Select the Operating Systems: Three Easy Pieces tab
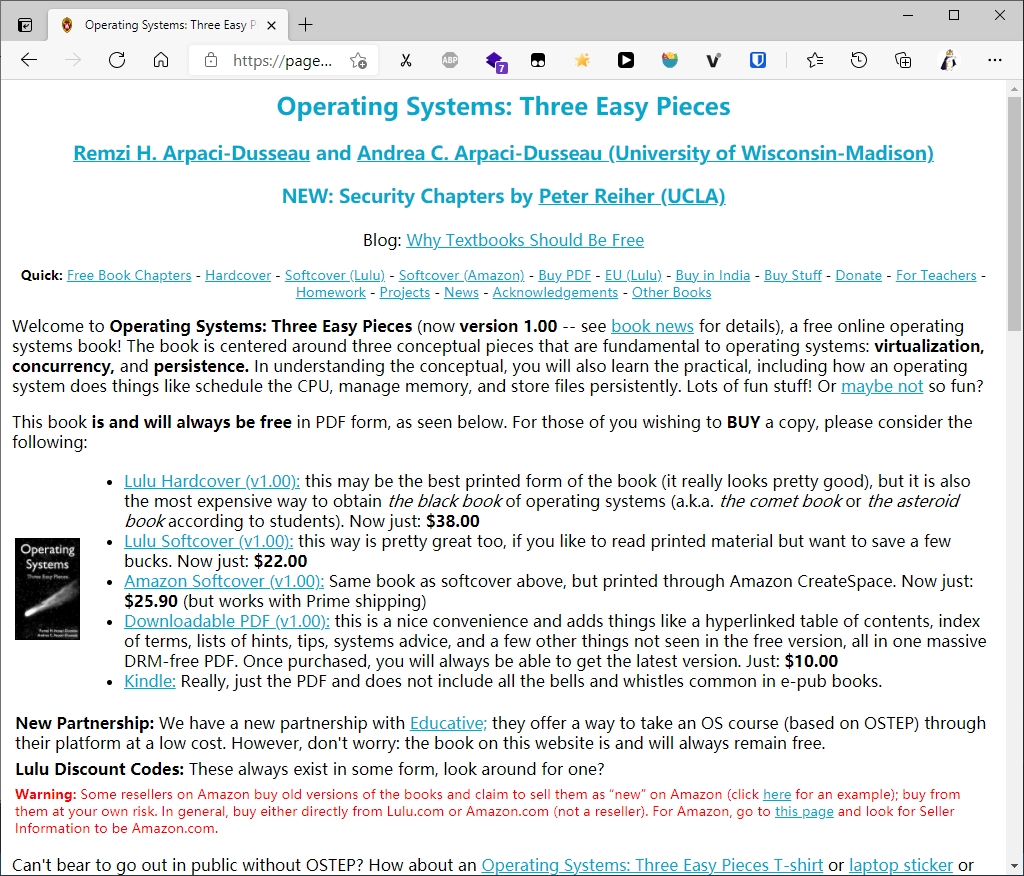Image resolution: width=1024 pixels, height=876 pixels. tap(170, 25)
